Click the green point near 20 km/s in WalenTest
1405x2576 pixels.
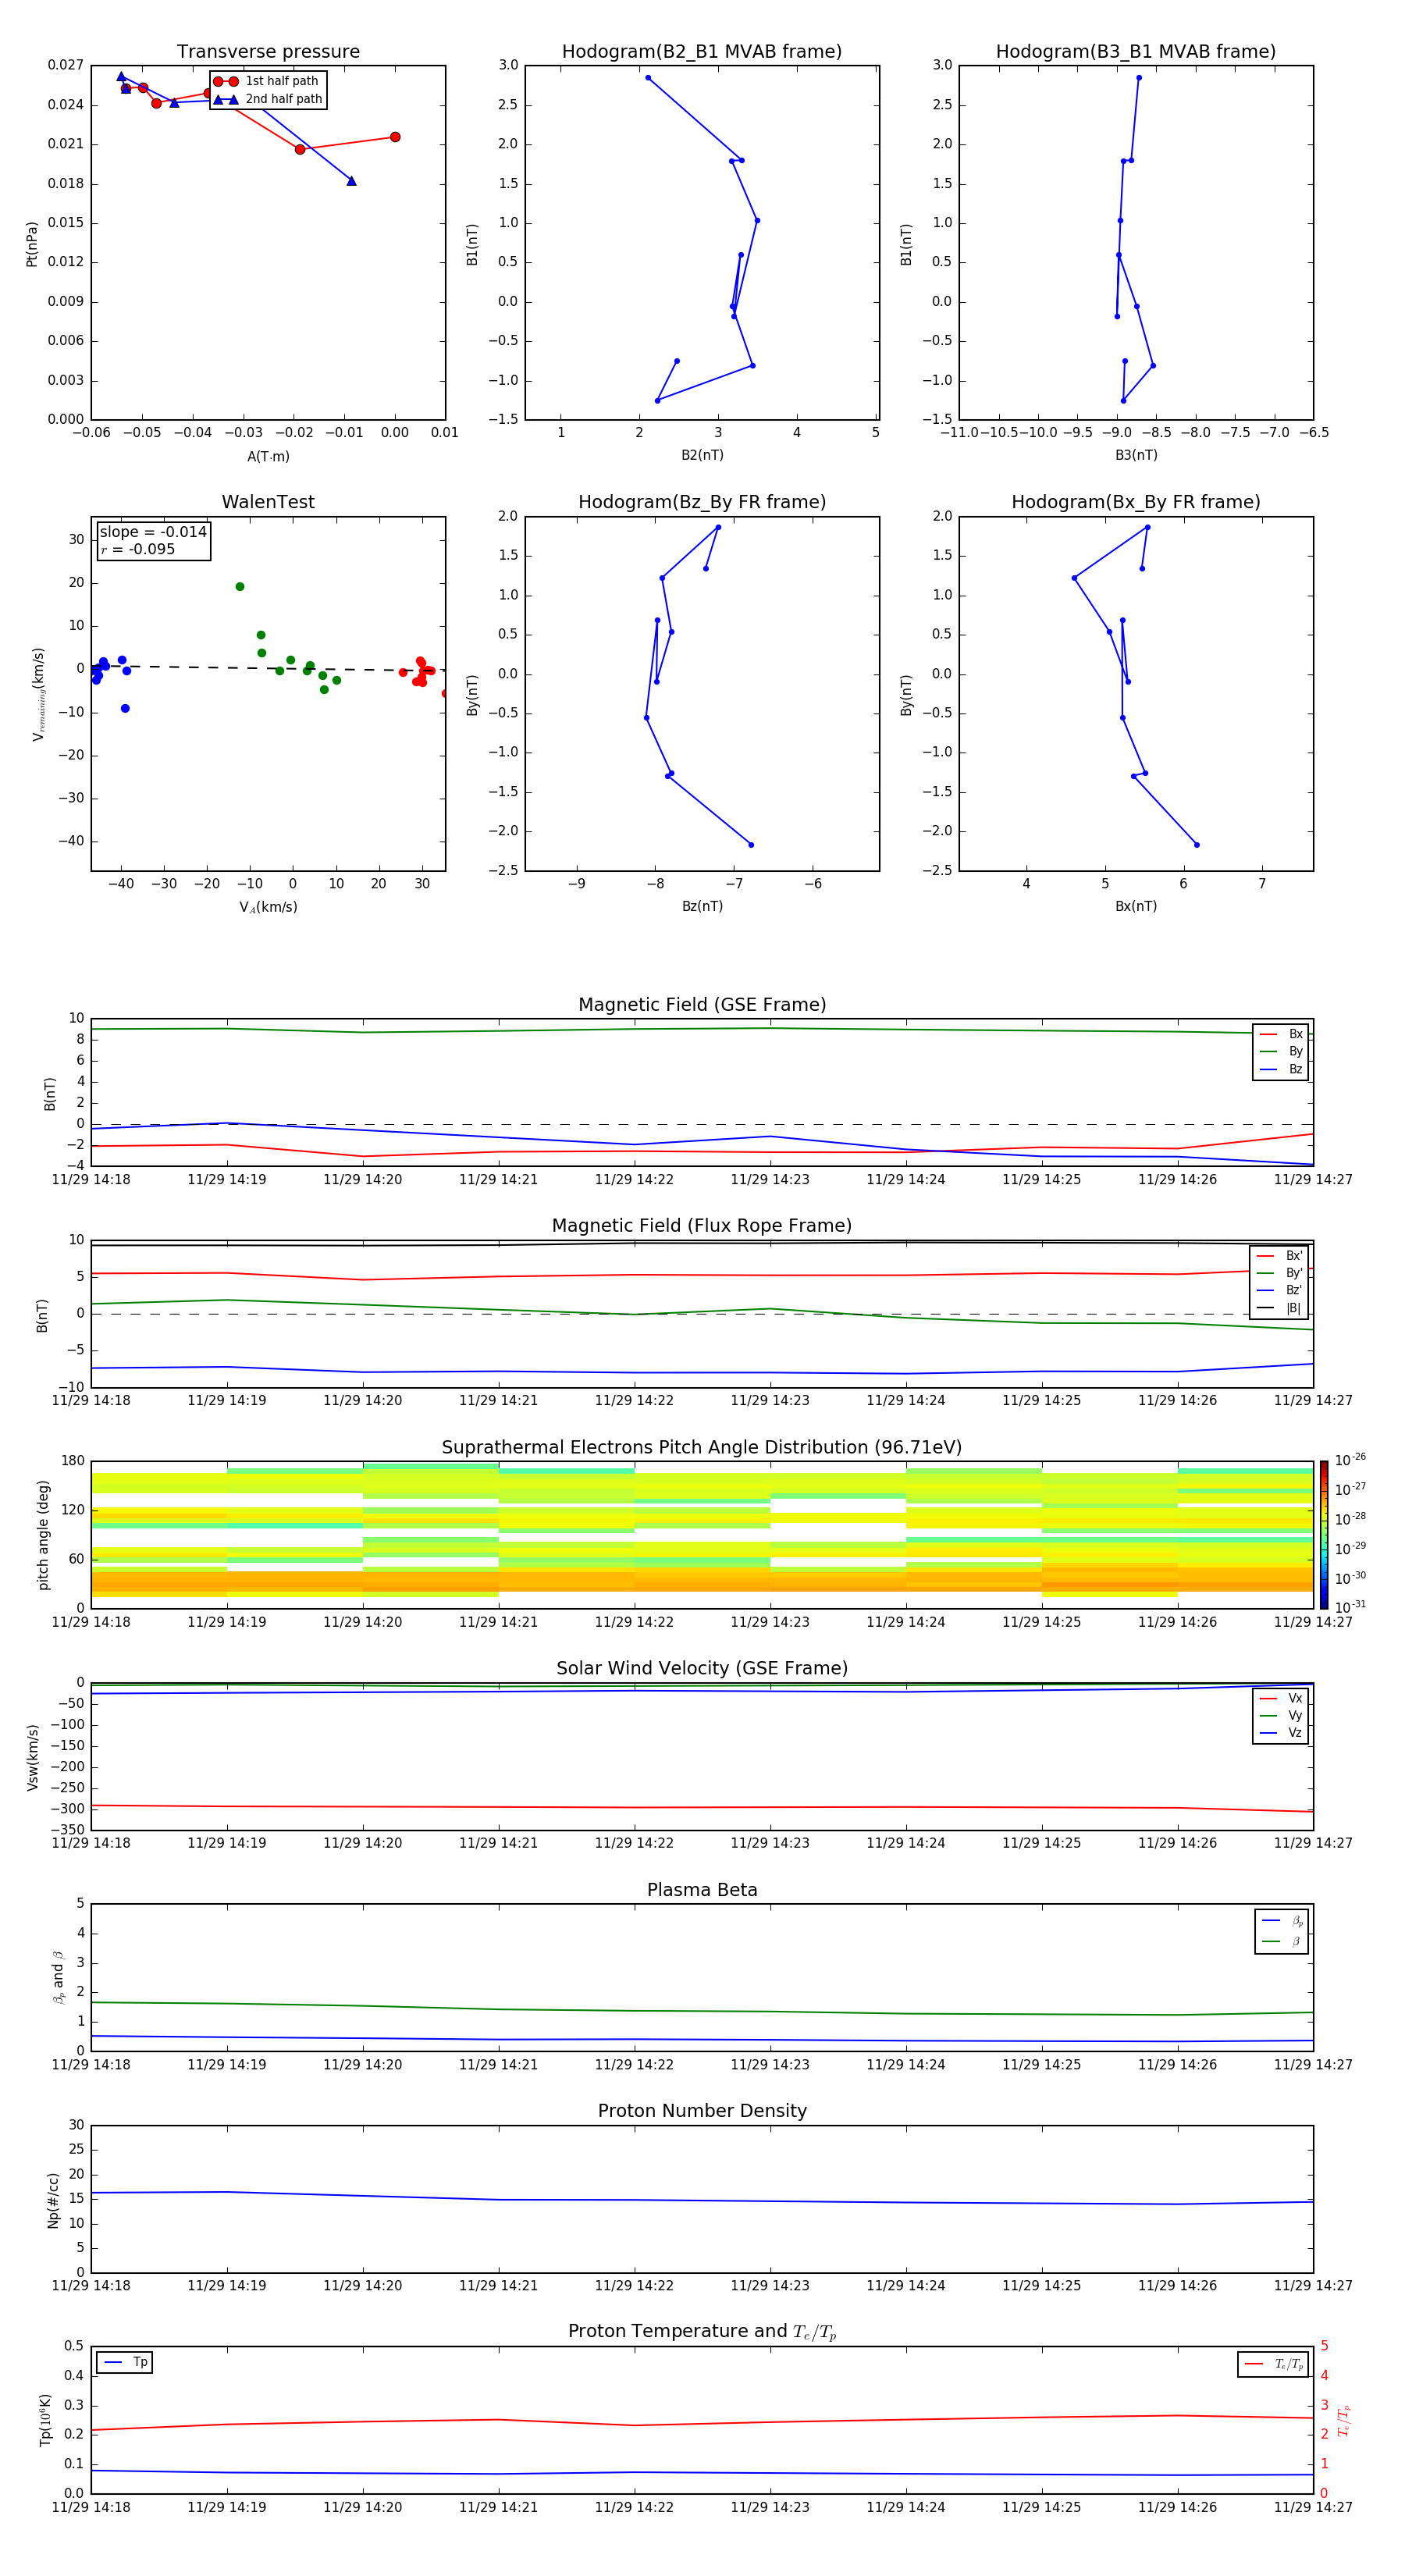coord(240,587)
